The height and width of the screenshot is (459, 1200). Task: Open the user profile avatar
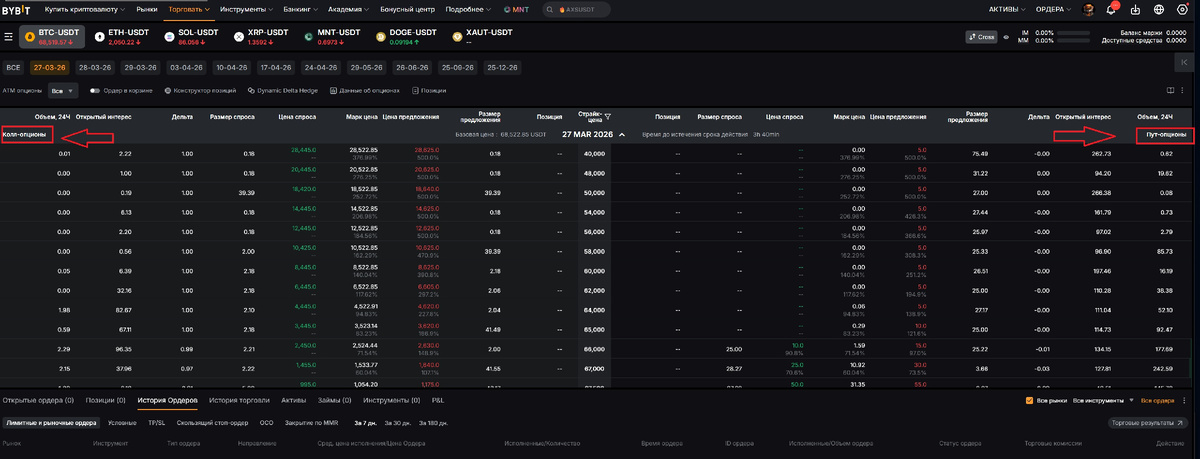[x=1089, y=9]
